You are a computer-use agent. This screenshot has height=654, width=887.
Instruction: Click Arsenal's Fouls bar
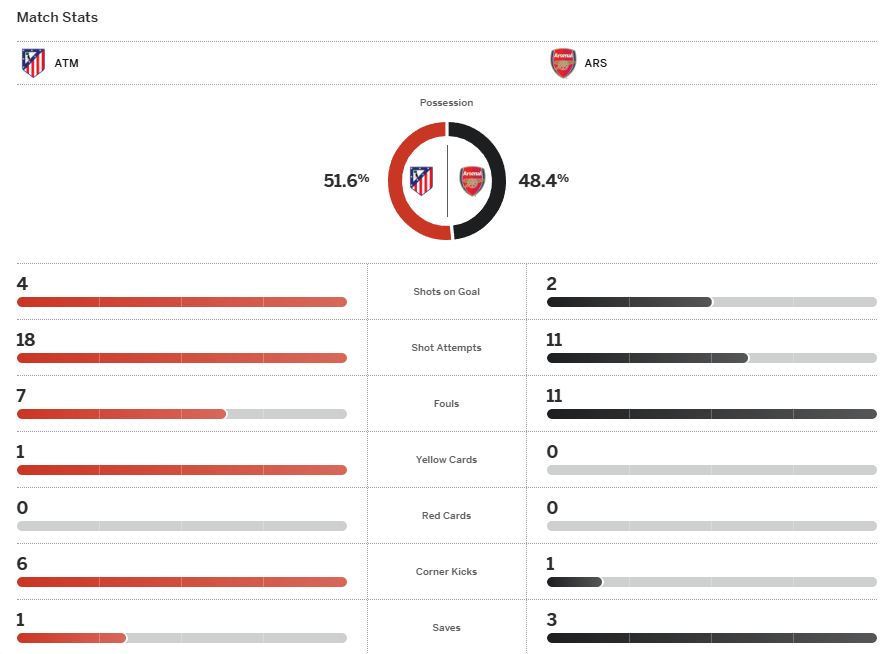pyautogui.click(x=711, y=414)
